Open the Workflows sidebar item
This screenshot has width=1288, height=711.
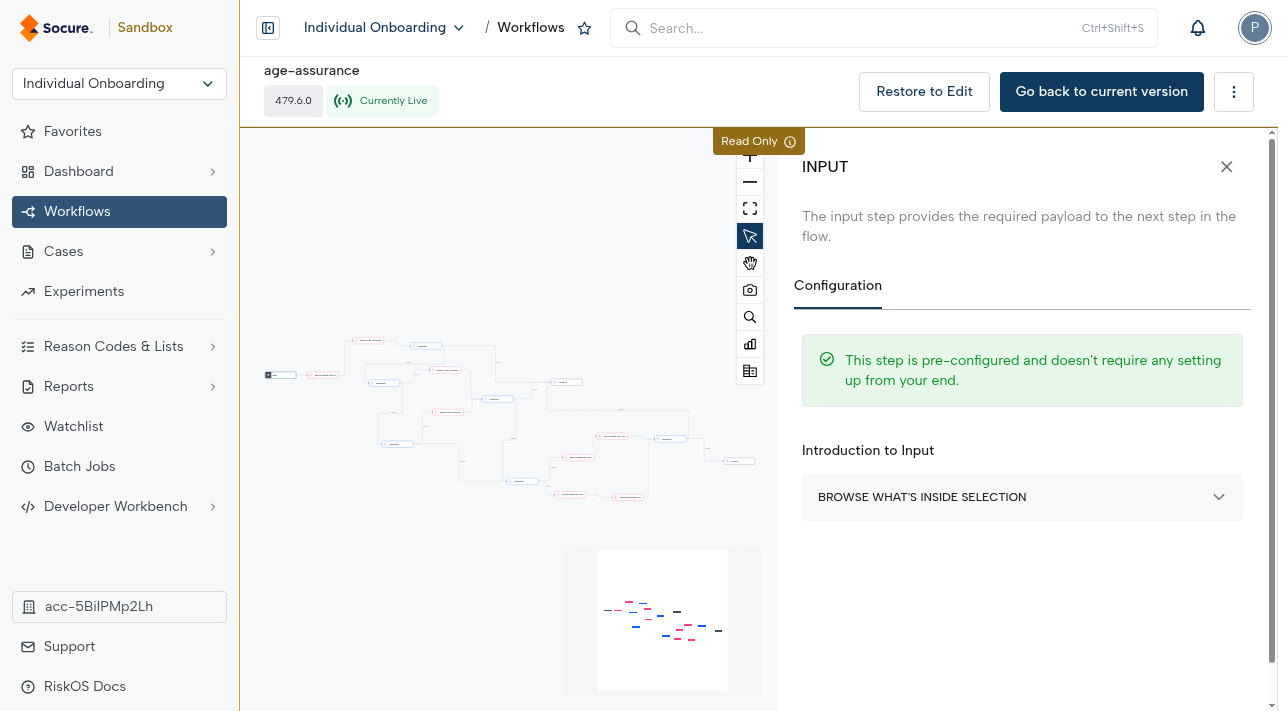(x=119, y=211)
